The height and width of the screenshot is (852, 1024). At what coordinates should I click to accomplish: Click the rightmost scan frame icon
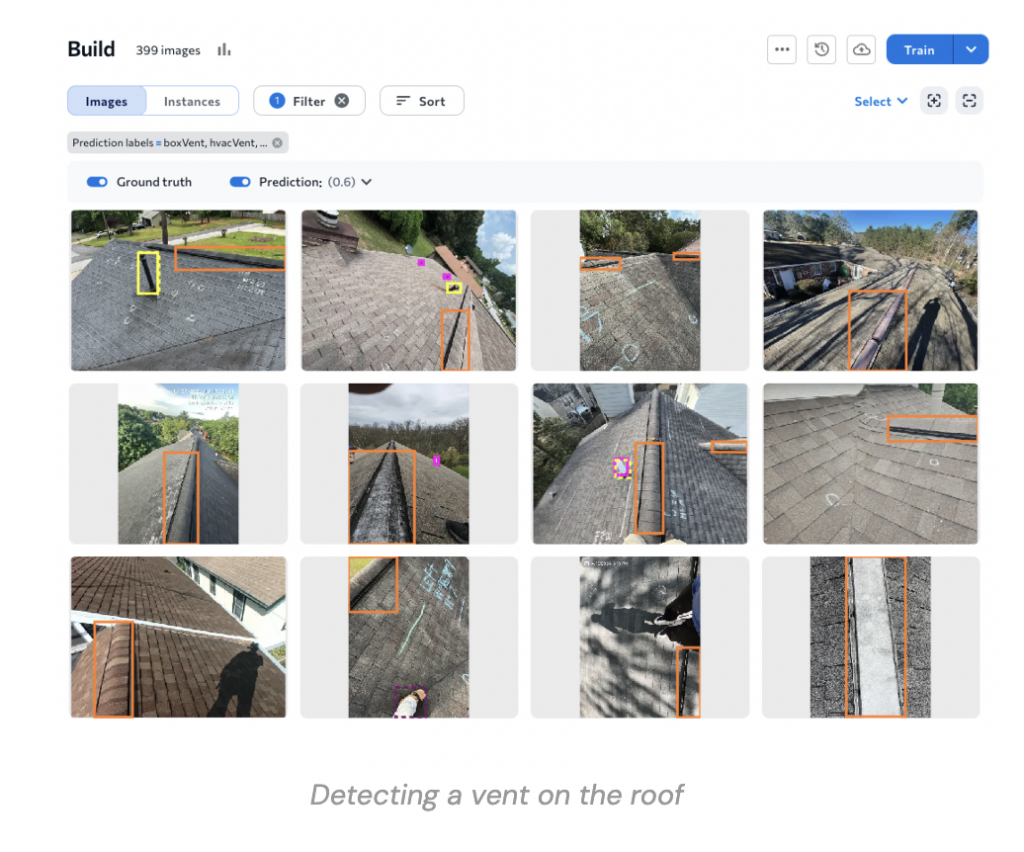[x=969, y=101]
